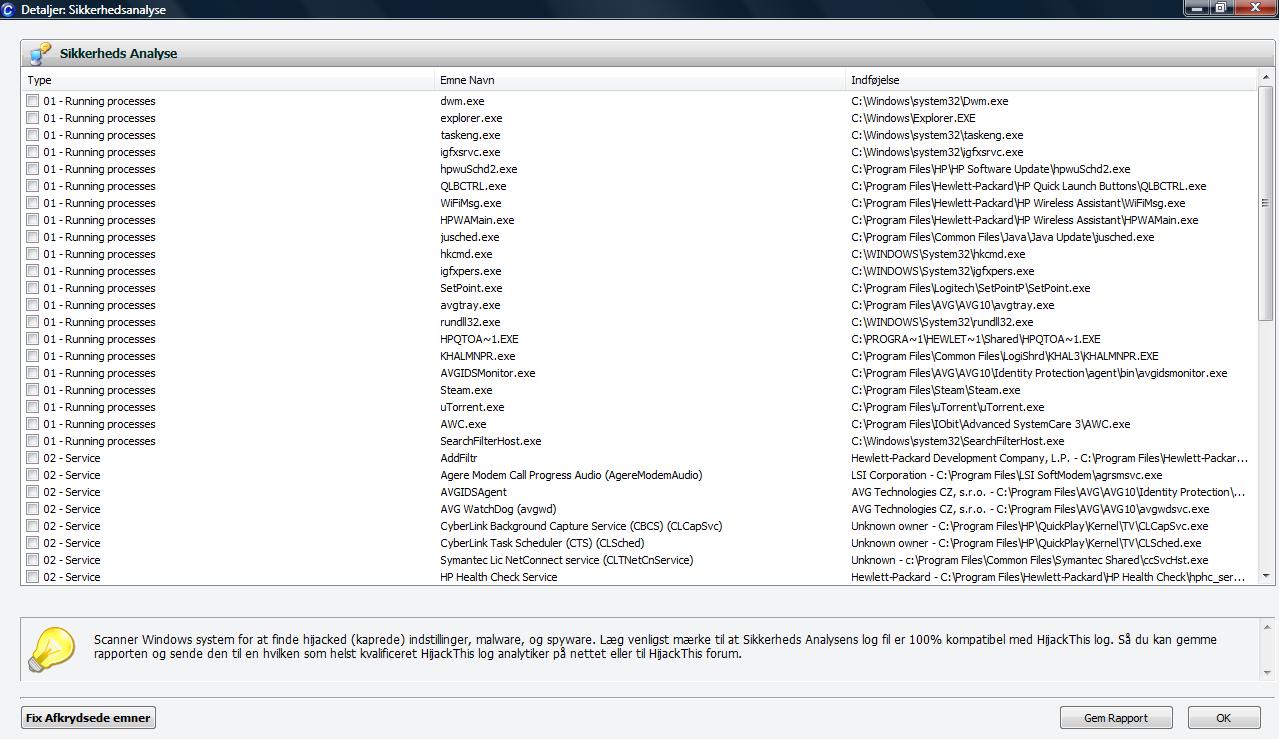Screen dimensions: 1279x739
Task: Click the KHALMNPR.exe process name
Action: click(x=478, y=356)
